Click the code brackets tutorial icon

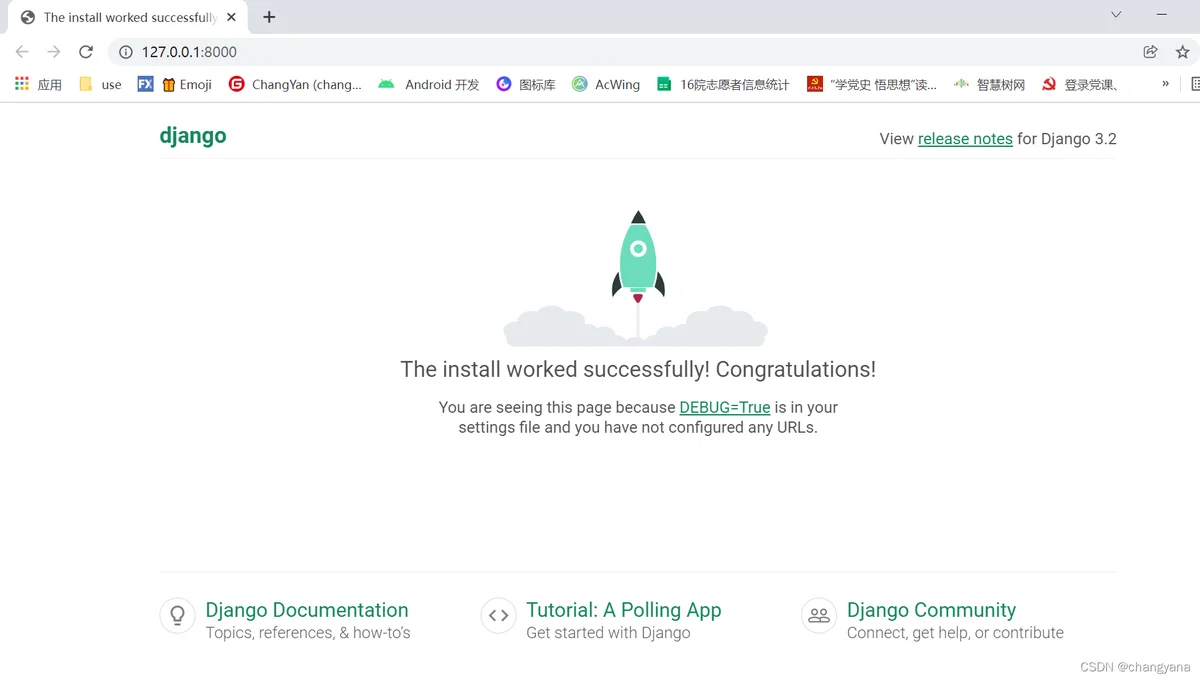pyautogui.click(x=498, y=615)
